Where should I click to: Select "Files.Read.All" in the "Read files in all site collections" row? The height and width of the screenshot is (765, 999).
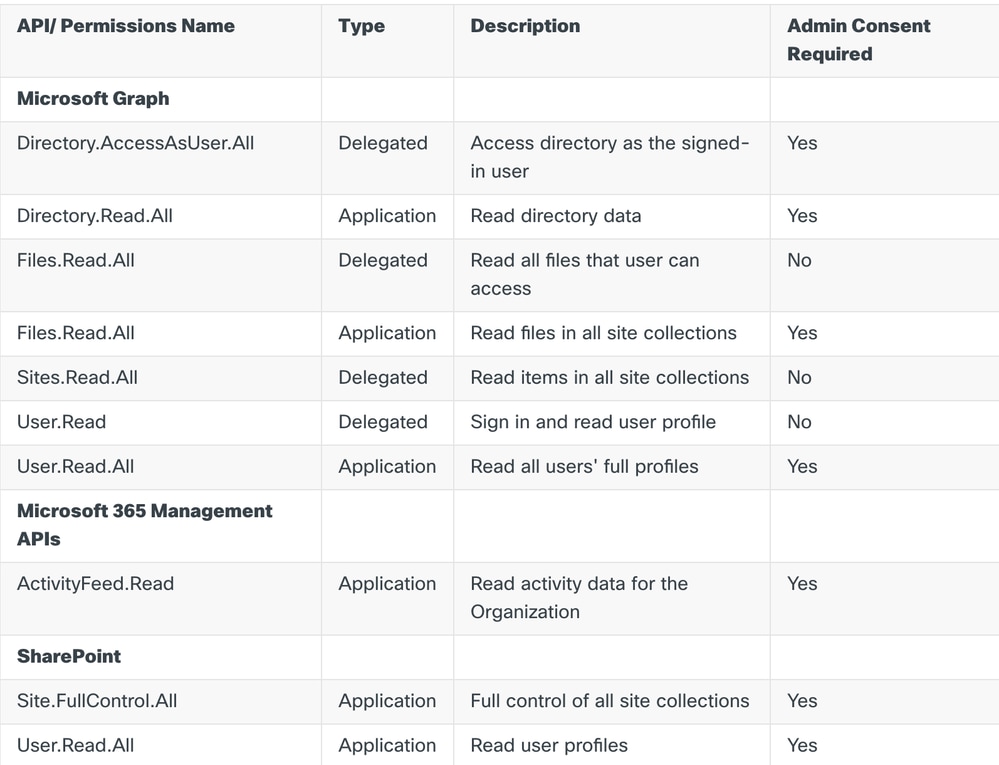tap(76, 333)
